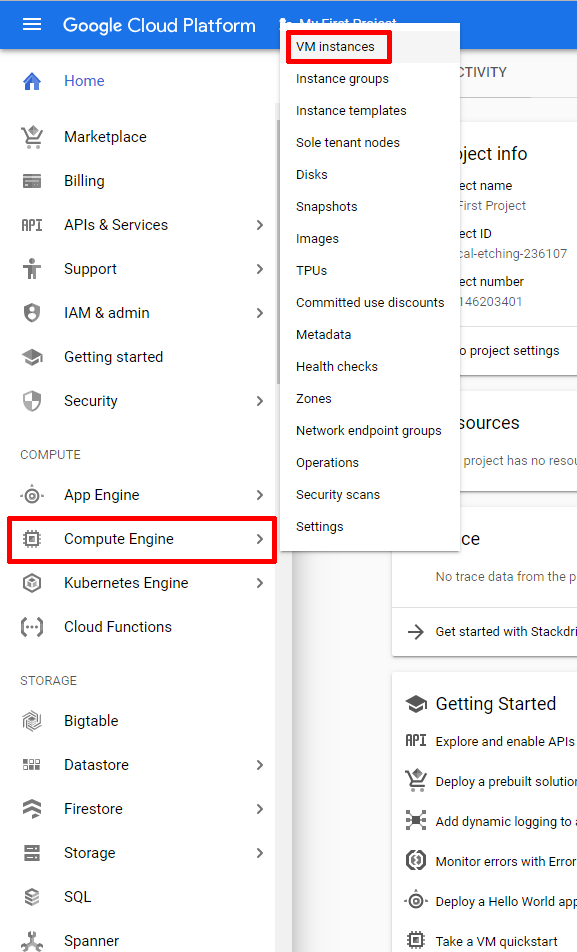Select VM instances from the submenu
Viewport: 577px width, 952px height.
click(x=335, y=47)
